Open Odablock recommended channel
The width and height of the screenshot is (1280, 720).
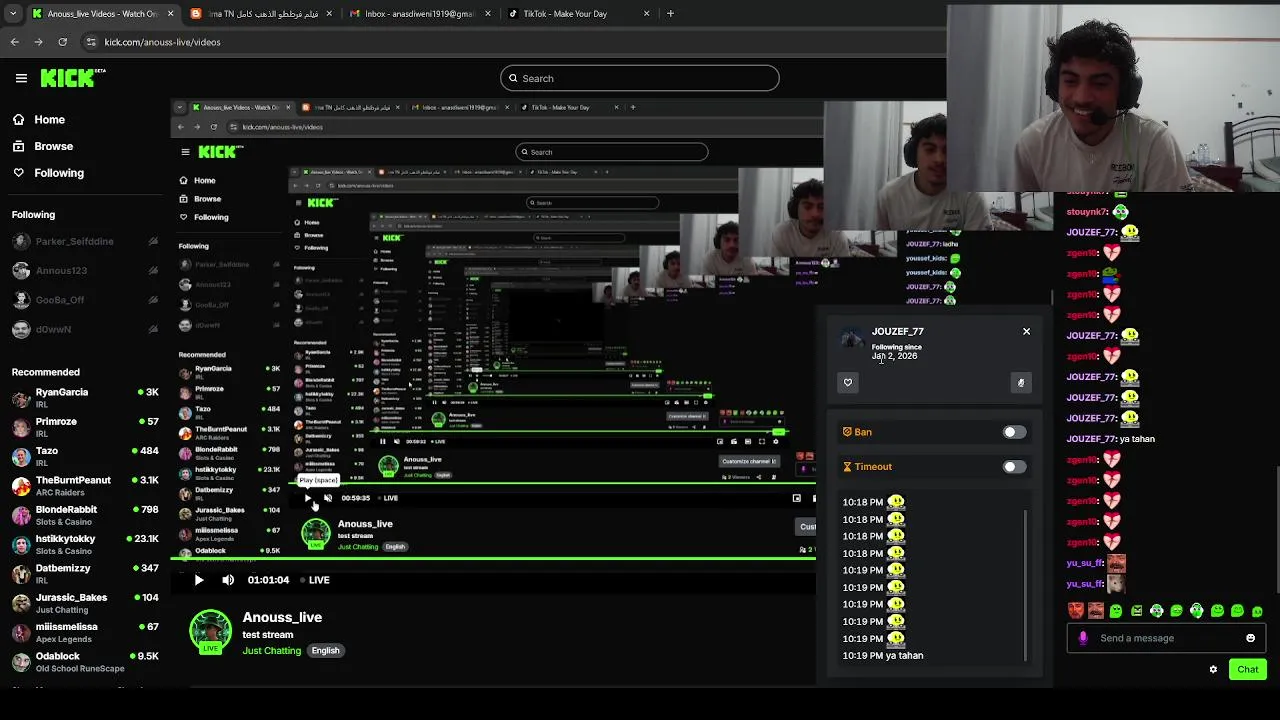pyautogui.click(x=84, y=662)
